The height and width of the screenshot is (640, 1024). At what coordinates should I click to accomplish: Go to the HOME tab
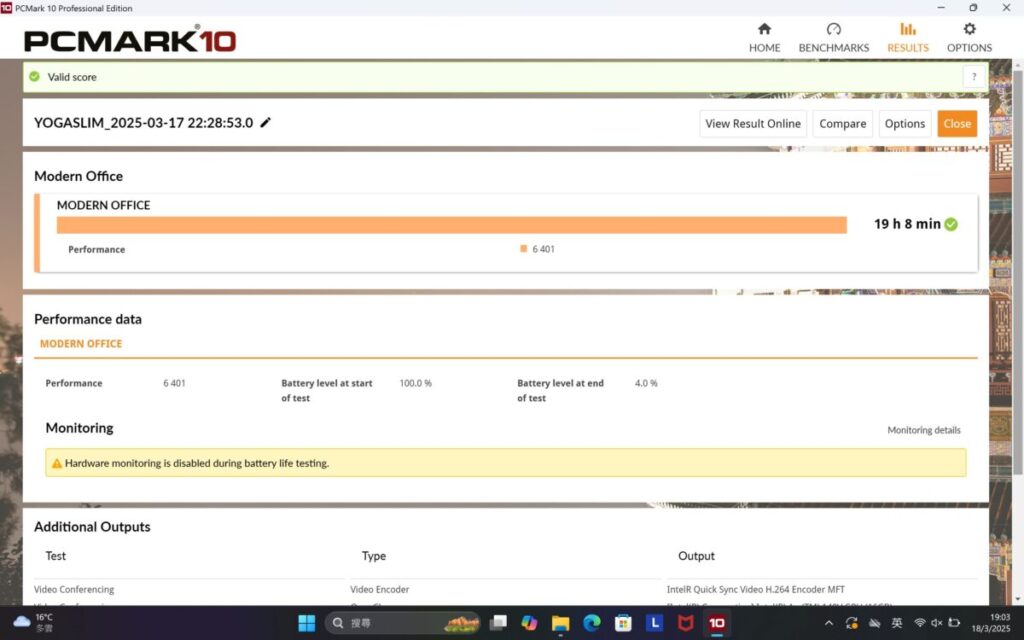(764, 37)
